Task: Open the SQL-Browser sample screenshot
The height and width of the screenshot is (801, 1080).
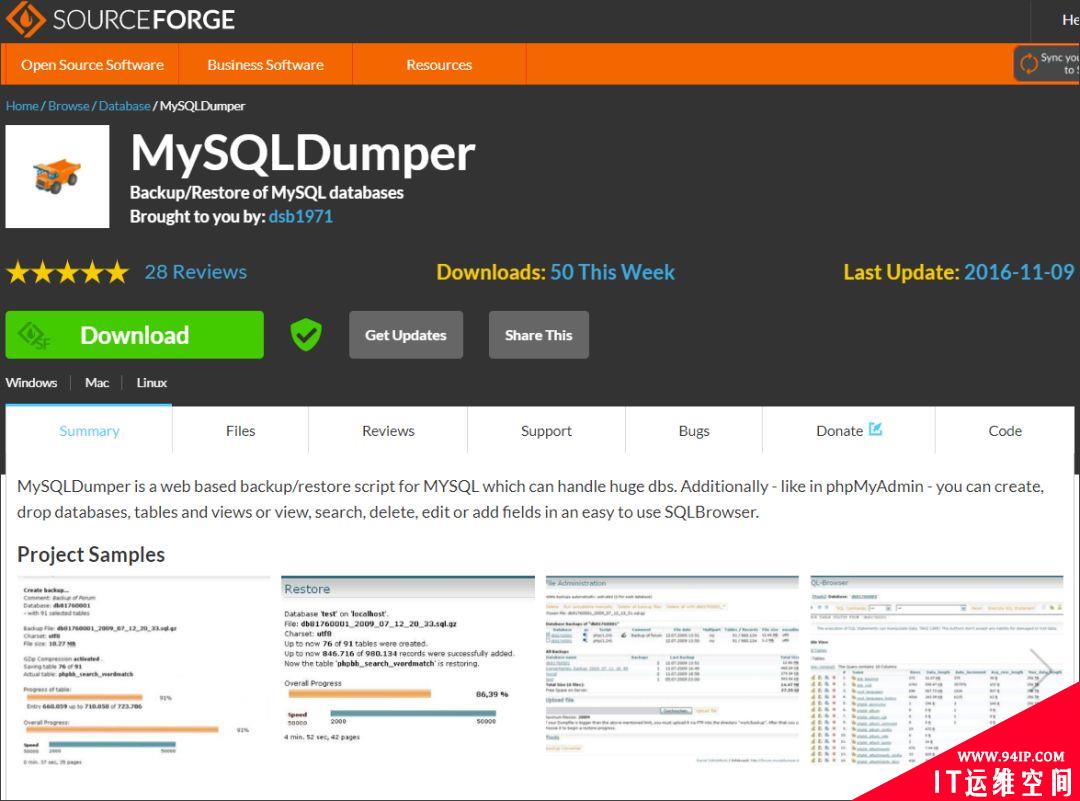Action: click(937, 671)
